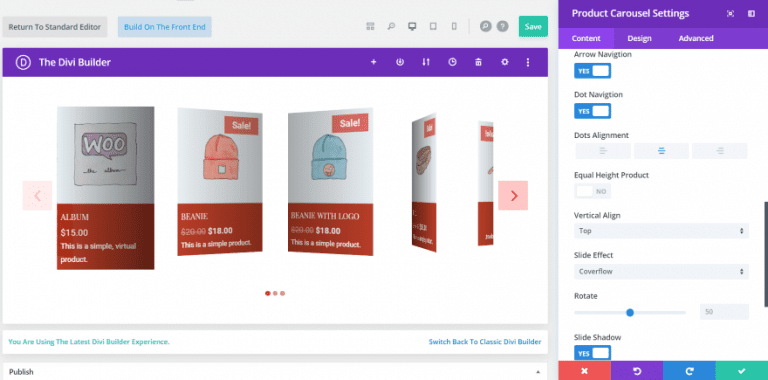The height and width of the screenshot is (380, 768).
Task: Select the third carousel pagination dot
Action: coord(283,293)
